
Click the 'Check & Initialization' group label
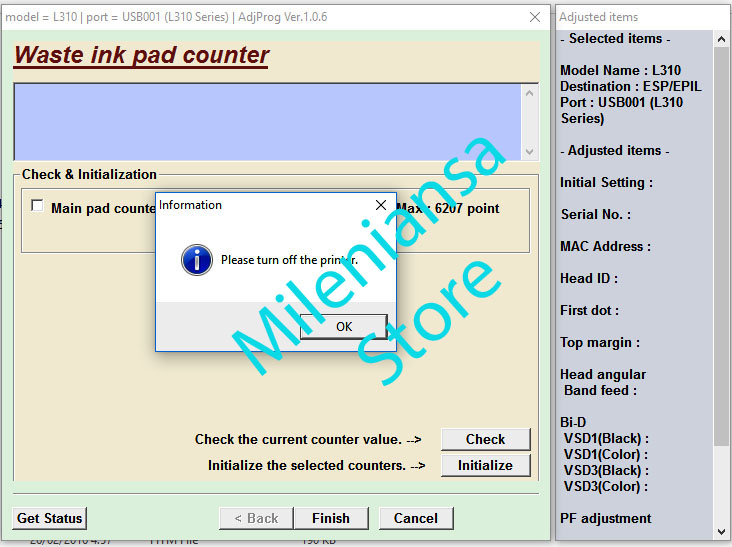click(x=89, y=174)
